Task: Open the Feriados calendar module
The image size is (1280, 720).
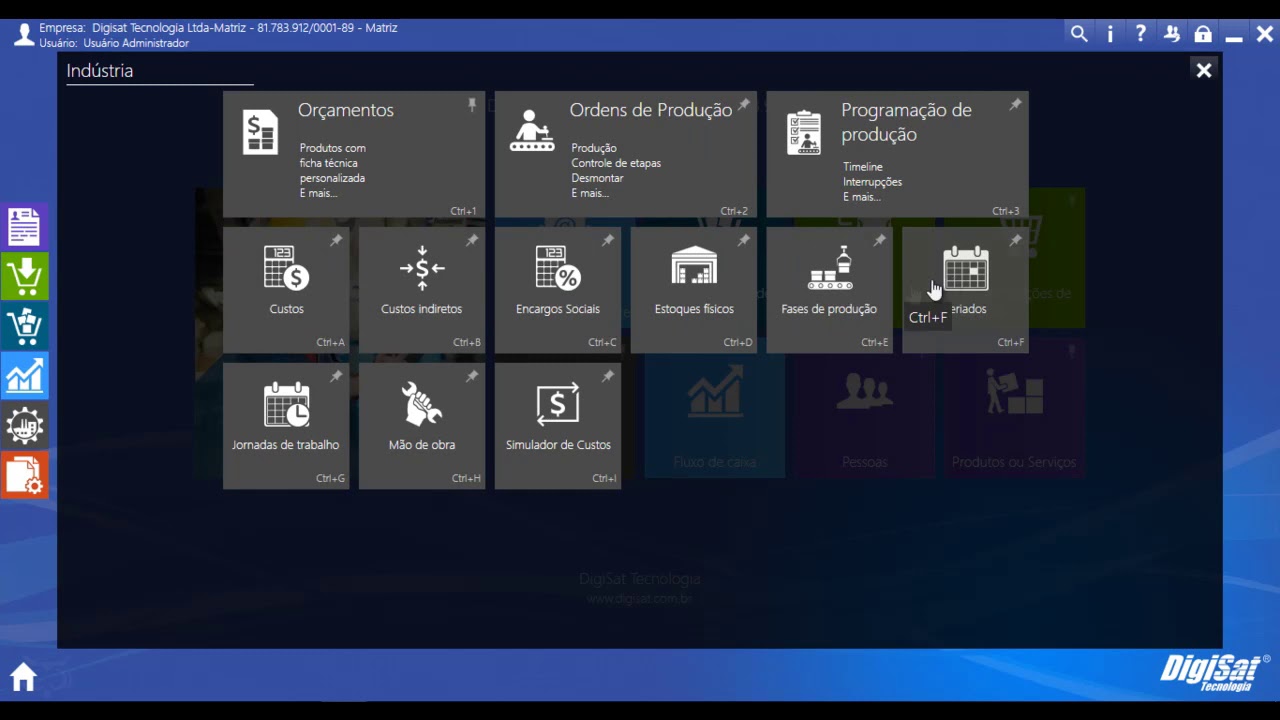Action: tap(965, 290)
